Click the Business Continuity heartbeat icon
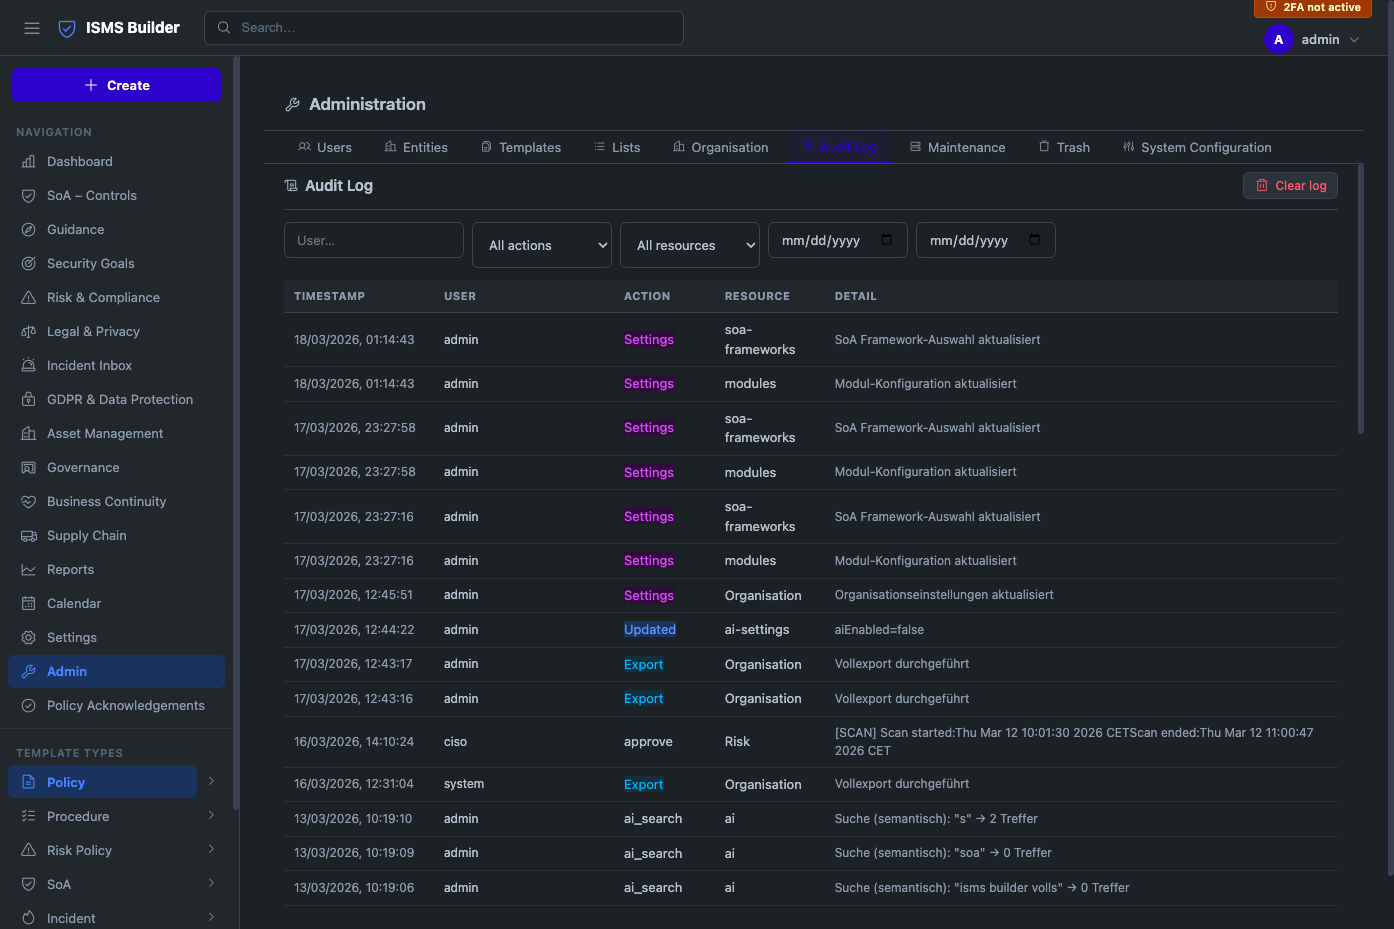This screenshot has height=929, width=1394. (29, 501)
